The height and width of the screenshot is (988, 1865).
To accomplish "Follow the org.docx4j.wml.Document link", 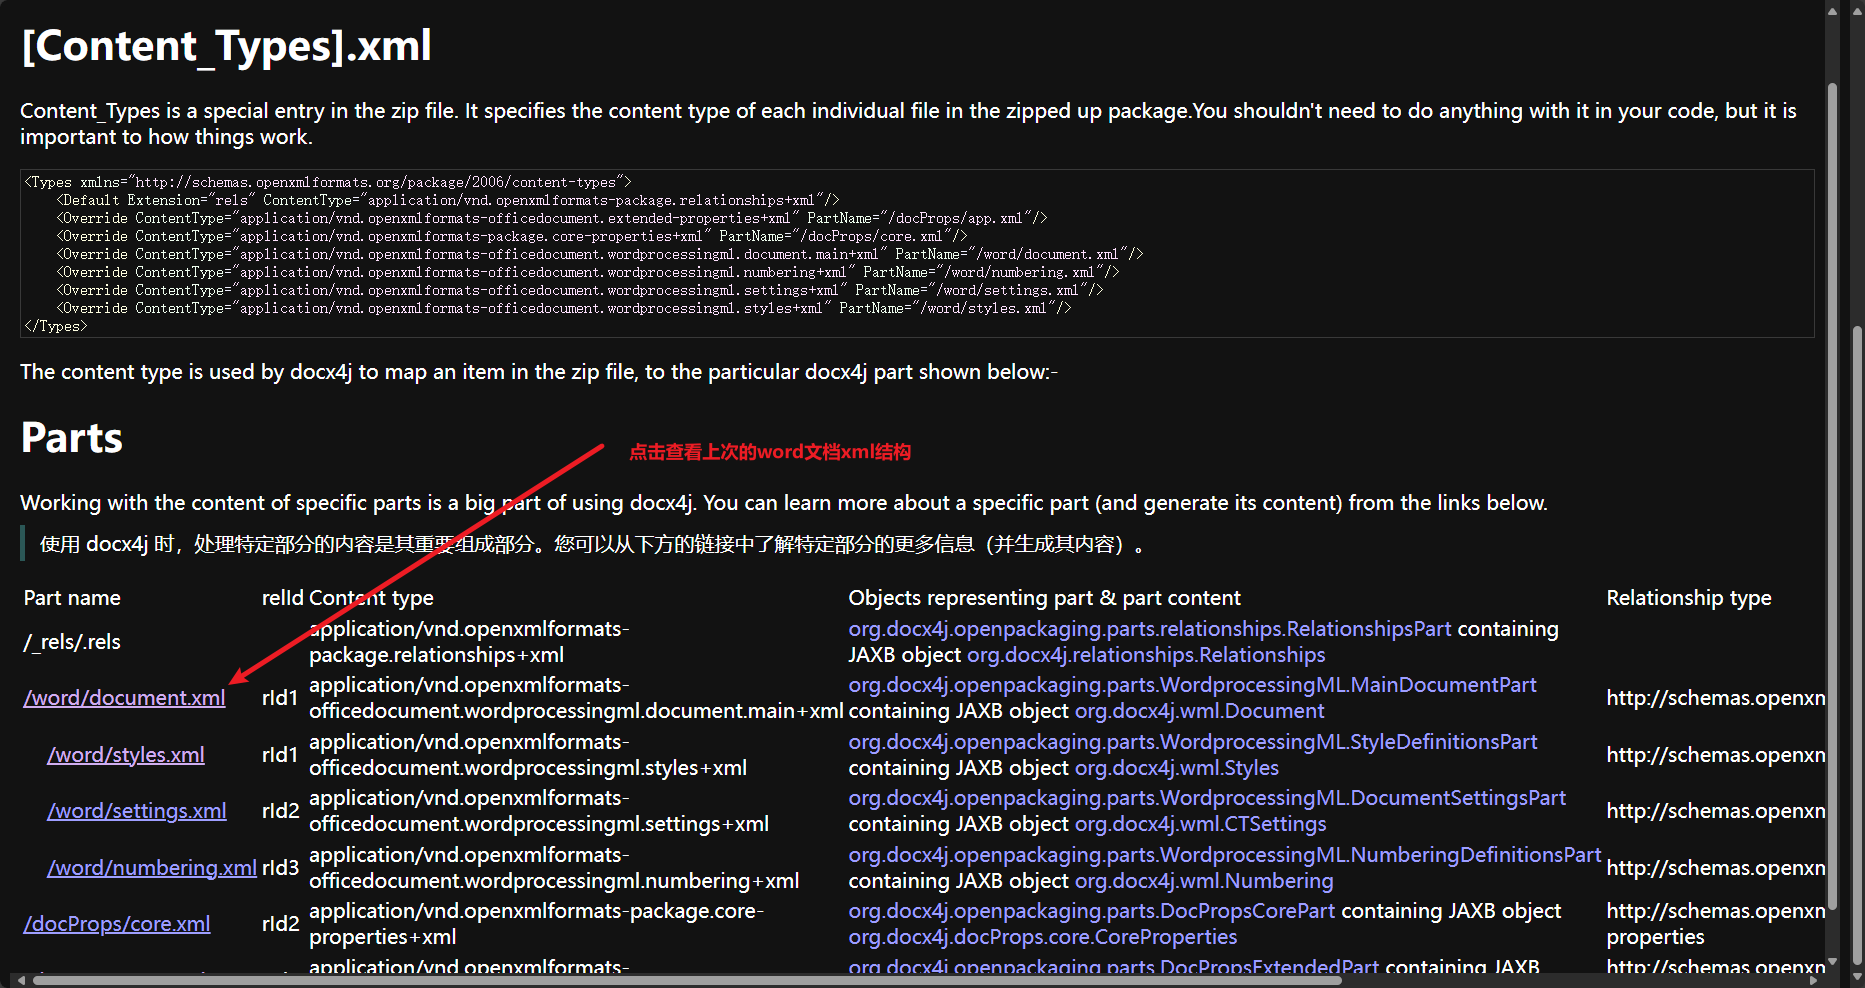I will click(x=1199, y=711).
